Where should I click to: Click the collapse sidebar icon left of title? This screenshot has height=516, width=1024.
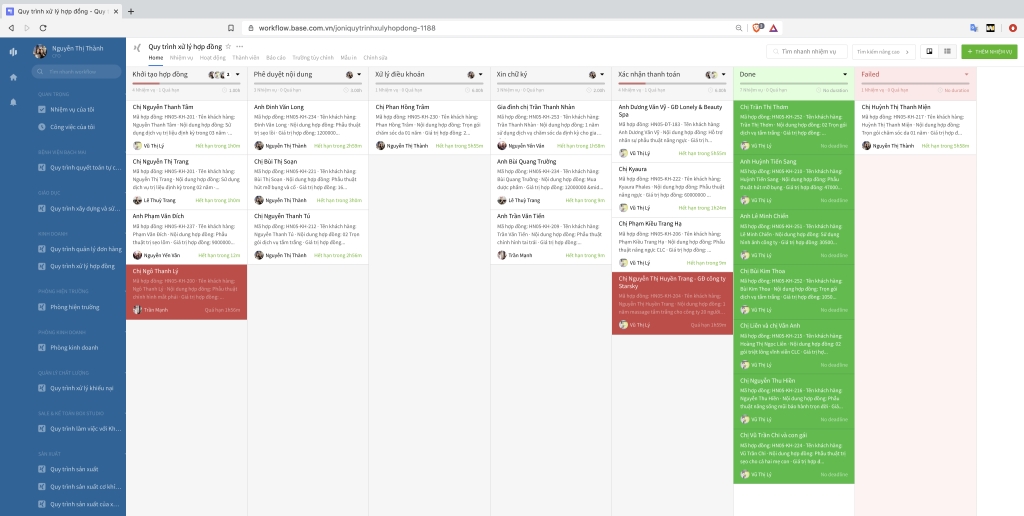pyautogui.click(x=137, y=46)
